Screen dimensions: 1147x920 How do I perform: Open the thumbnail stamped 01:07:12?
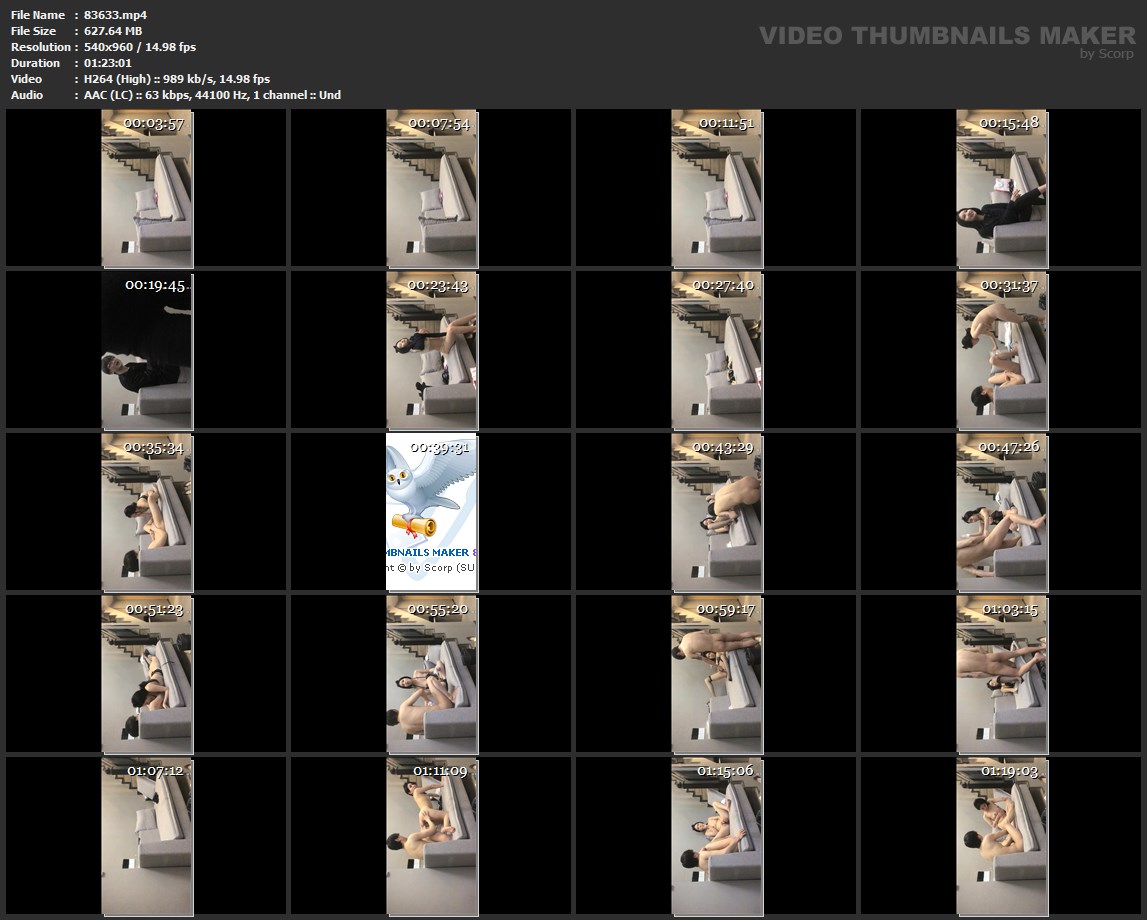(x=146, y=836)
